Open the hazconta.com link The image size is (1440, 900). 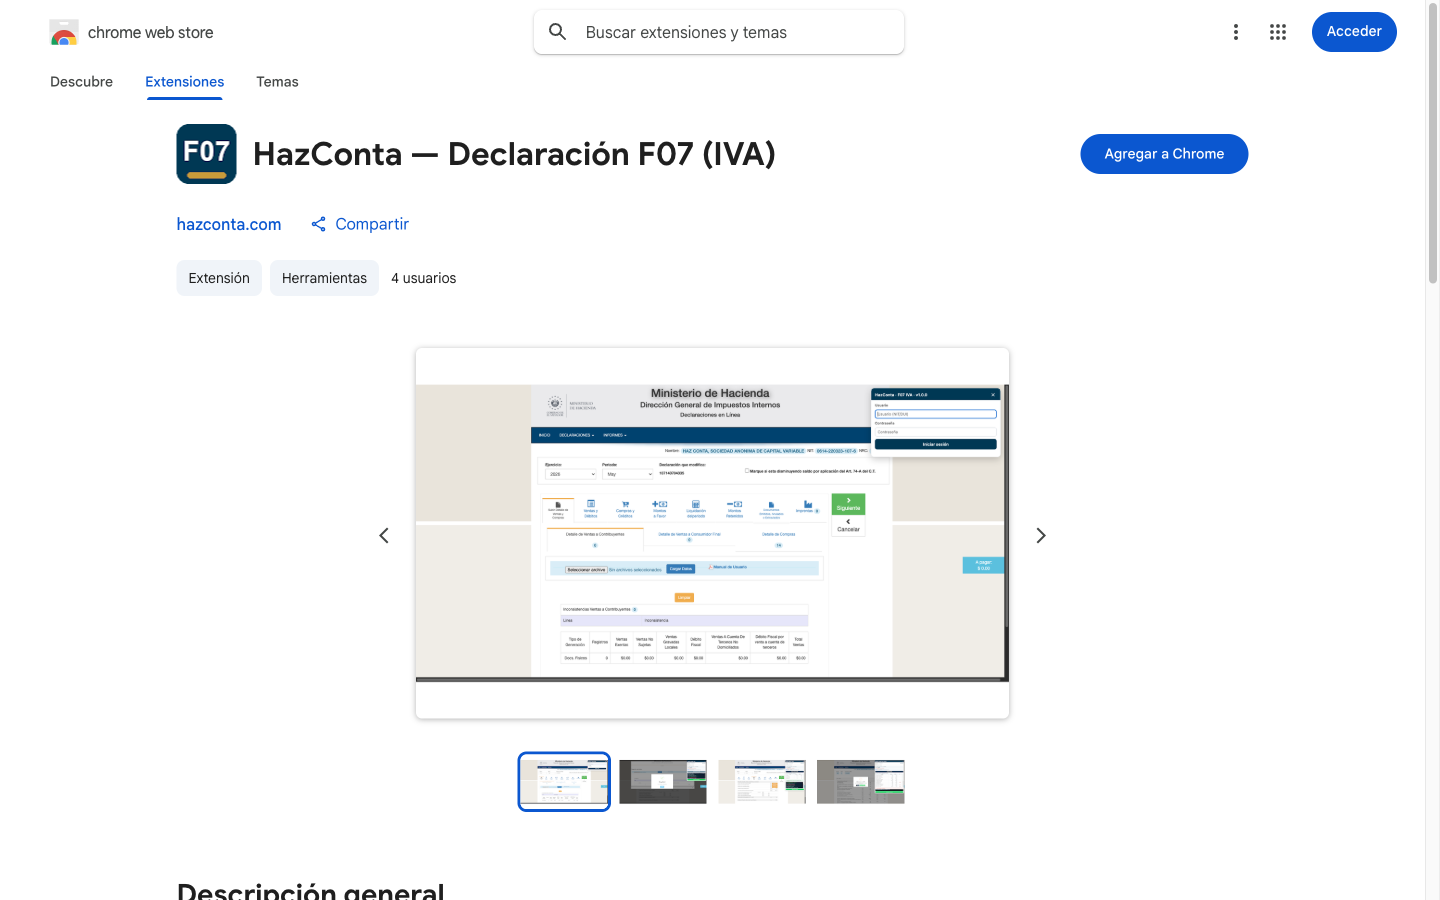point(229,224)
